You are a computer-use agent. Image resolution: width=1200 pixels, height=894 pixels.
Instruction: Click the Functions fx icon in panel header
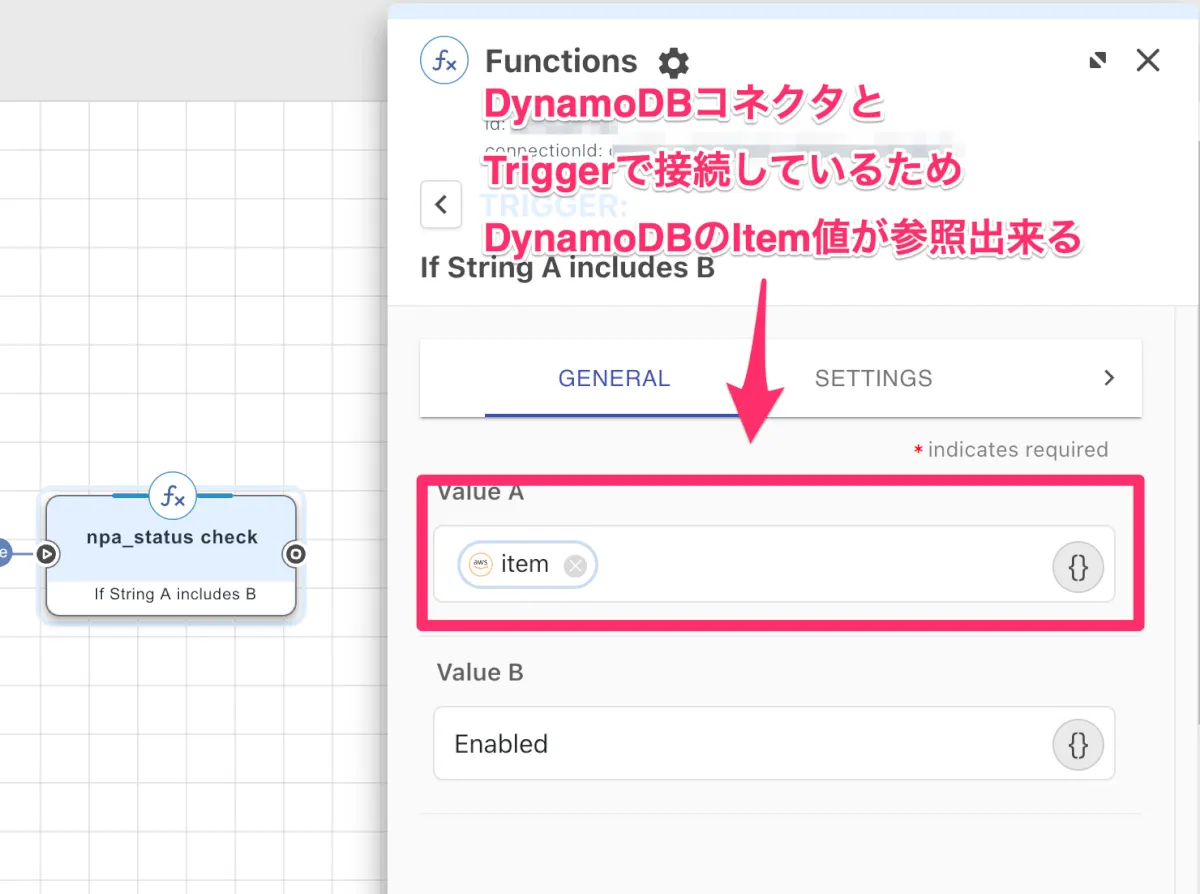click(x=444, y=61)
